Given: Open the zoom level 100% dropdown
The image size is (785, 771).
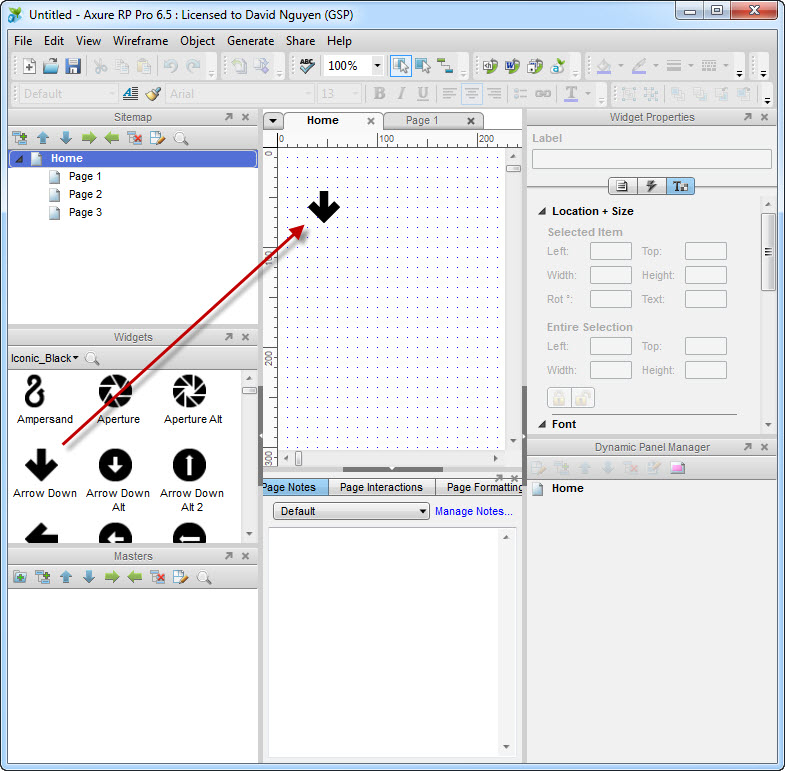Looking at the screenshot, I should (x=377, y=66).
